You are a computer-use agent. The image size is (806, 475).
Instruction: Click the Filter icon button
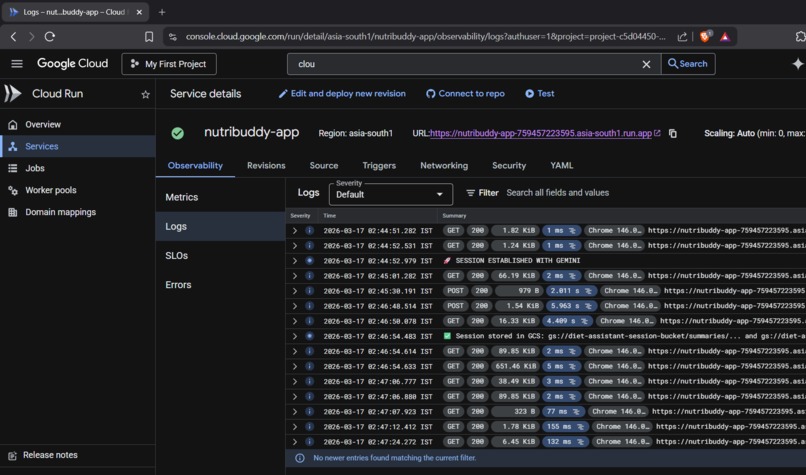[482, 193]
